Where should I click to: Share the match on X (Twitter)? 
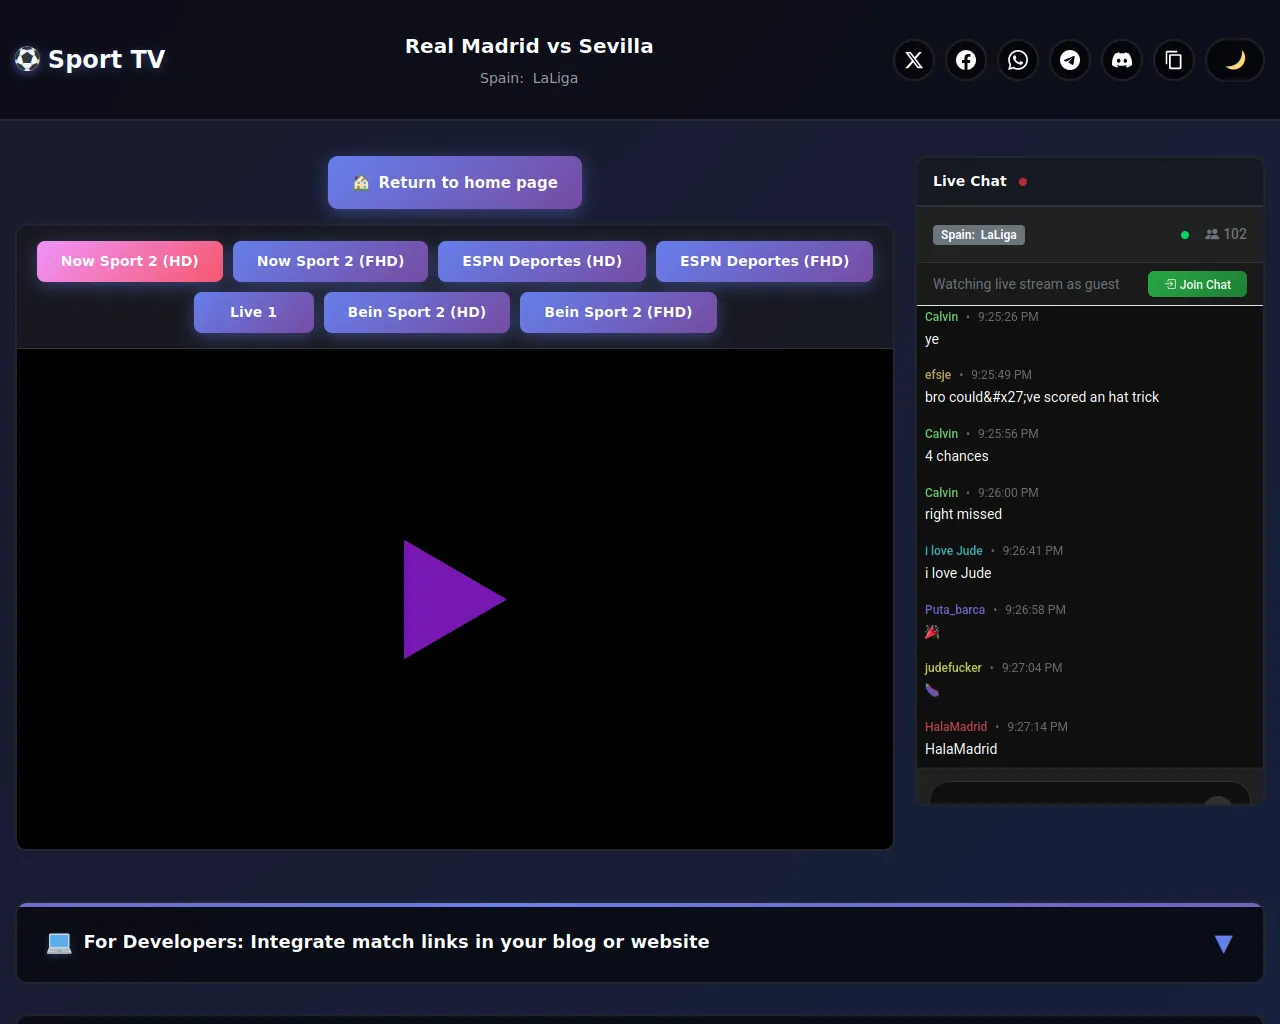pyautogui.click(x=914, y=60)
